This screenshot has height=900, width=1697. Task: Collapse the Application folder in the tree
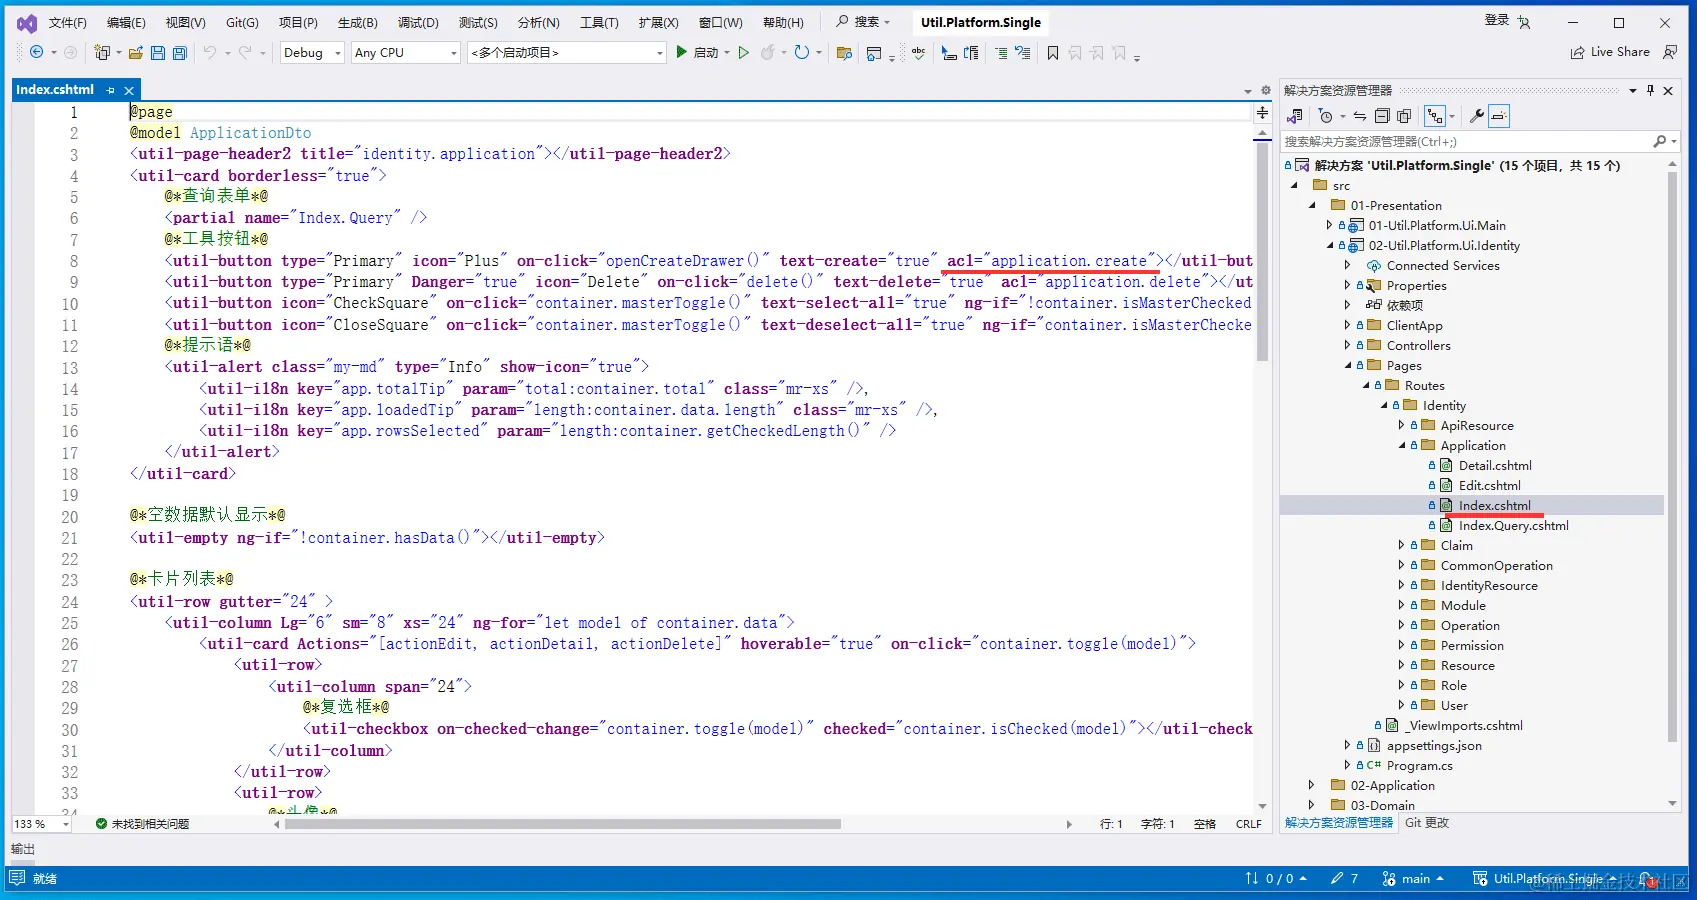[x=1401, y=445]
